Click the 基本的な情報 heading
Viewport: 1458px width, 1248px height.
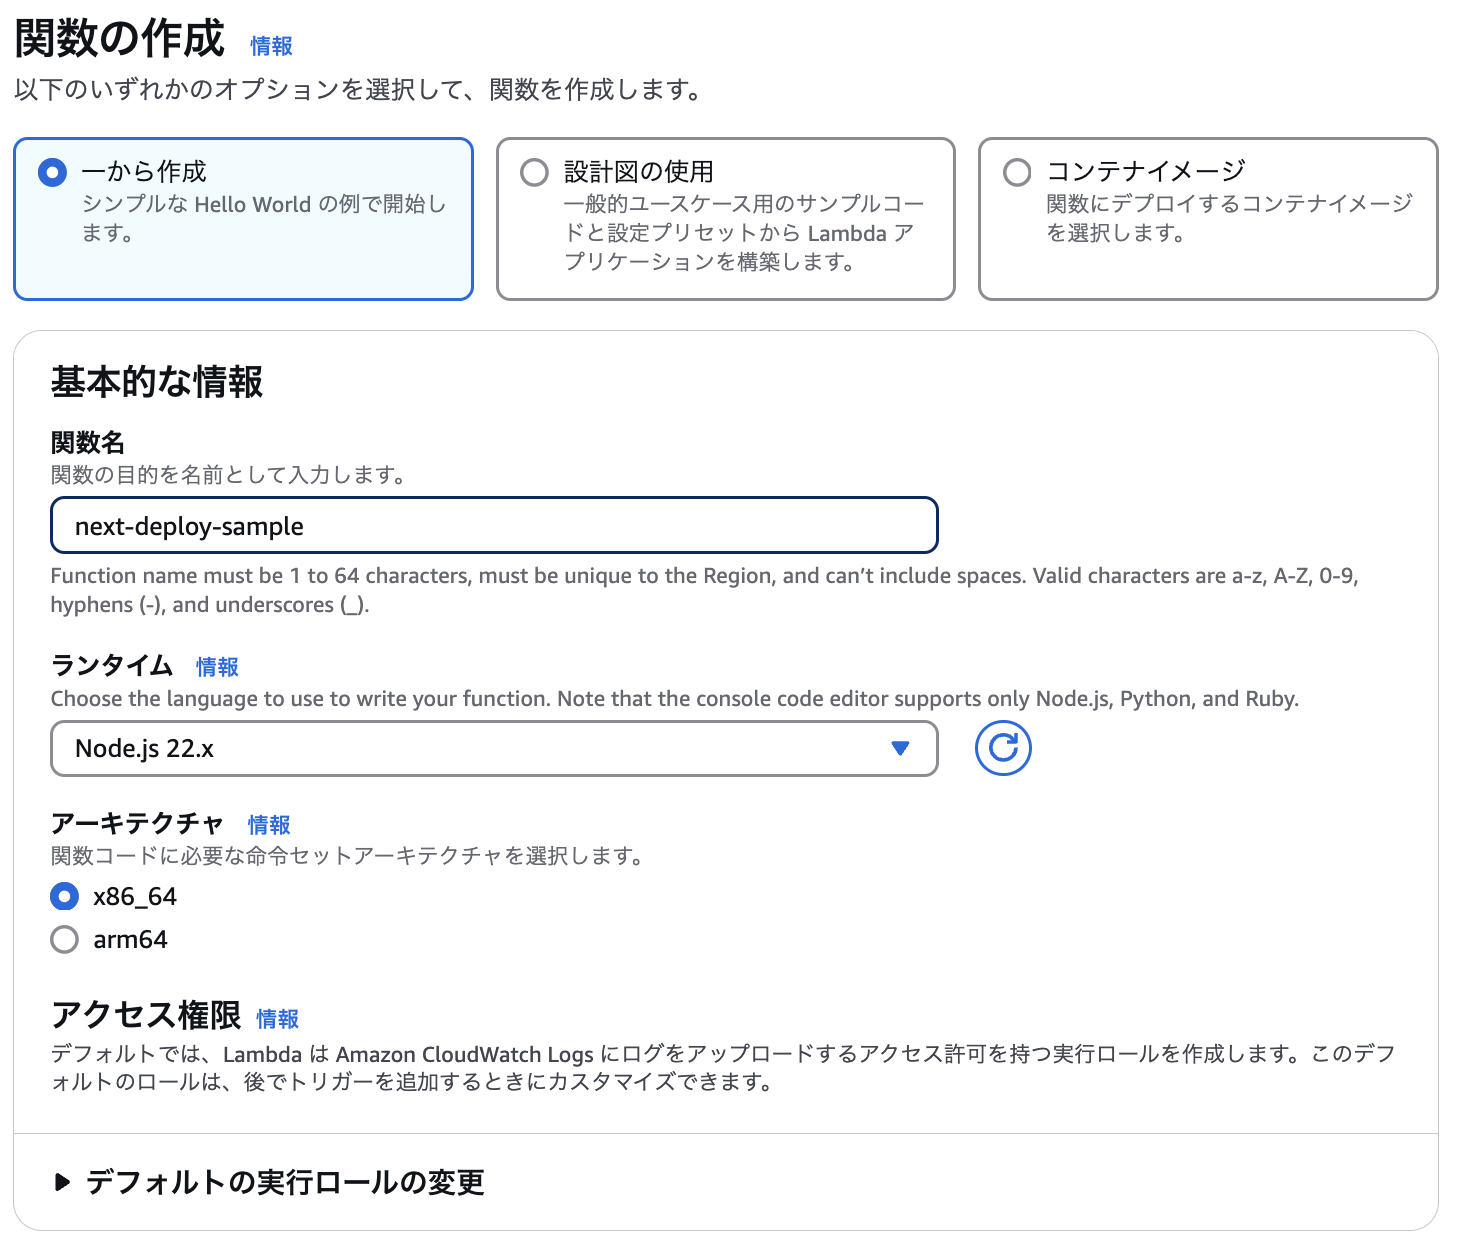click(157, 382)
